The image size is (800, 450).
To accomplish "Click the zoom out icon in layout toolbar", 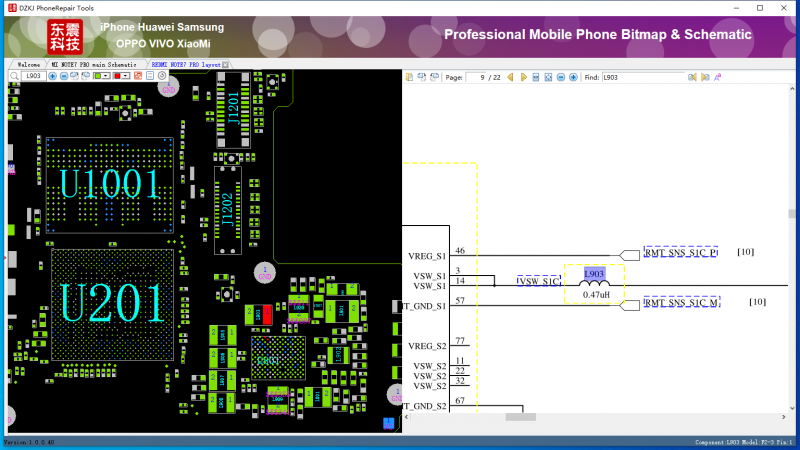I will [x=64, y=76].
